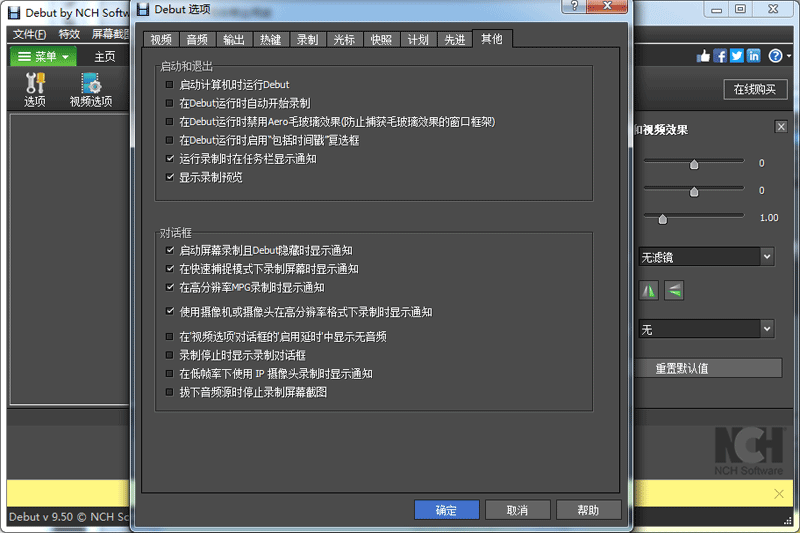Open the 无滤镜 filter dropdown
The image size is (800, 533).
[x=706, y=257]
